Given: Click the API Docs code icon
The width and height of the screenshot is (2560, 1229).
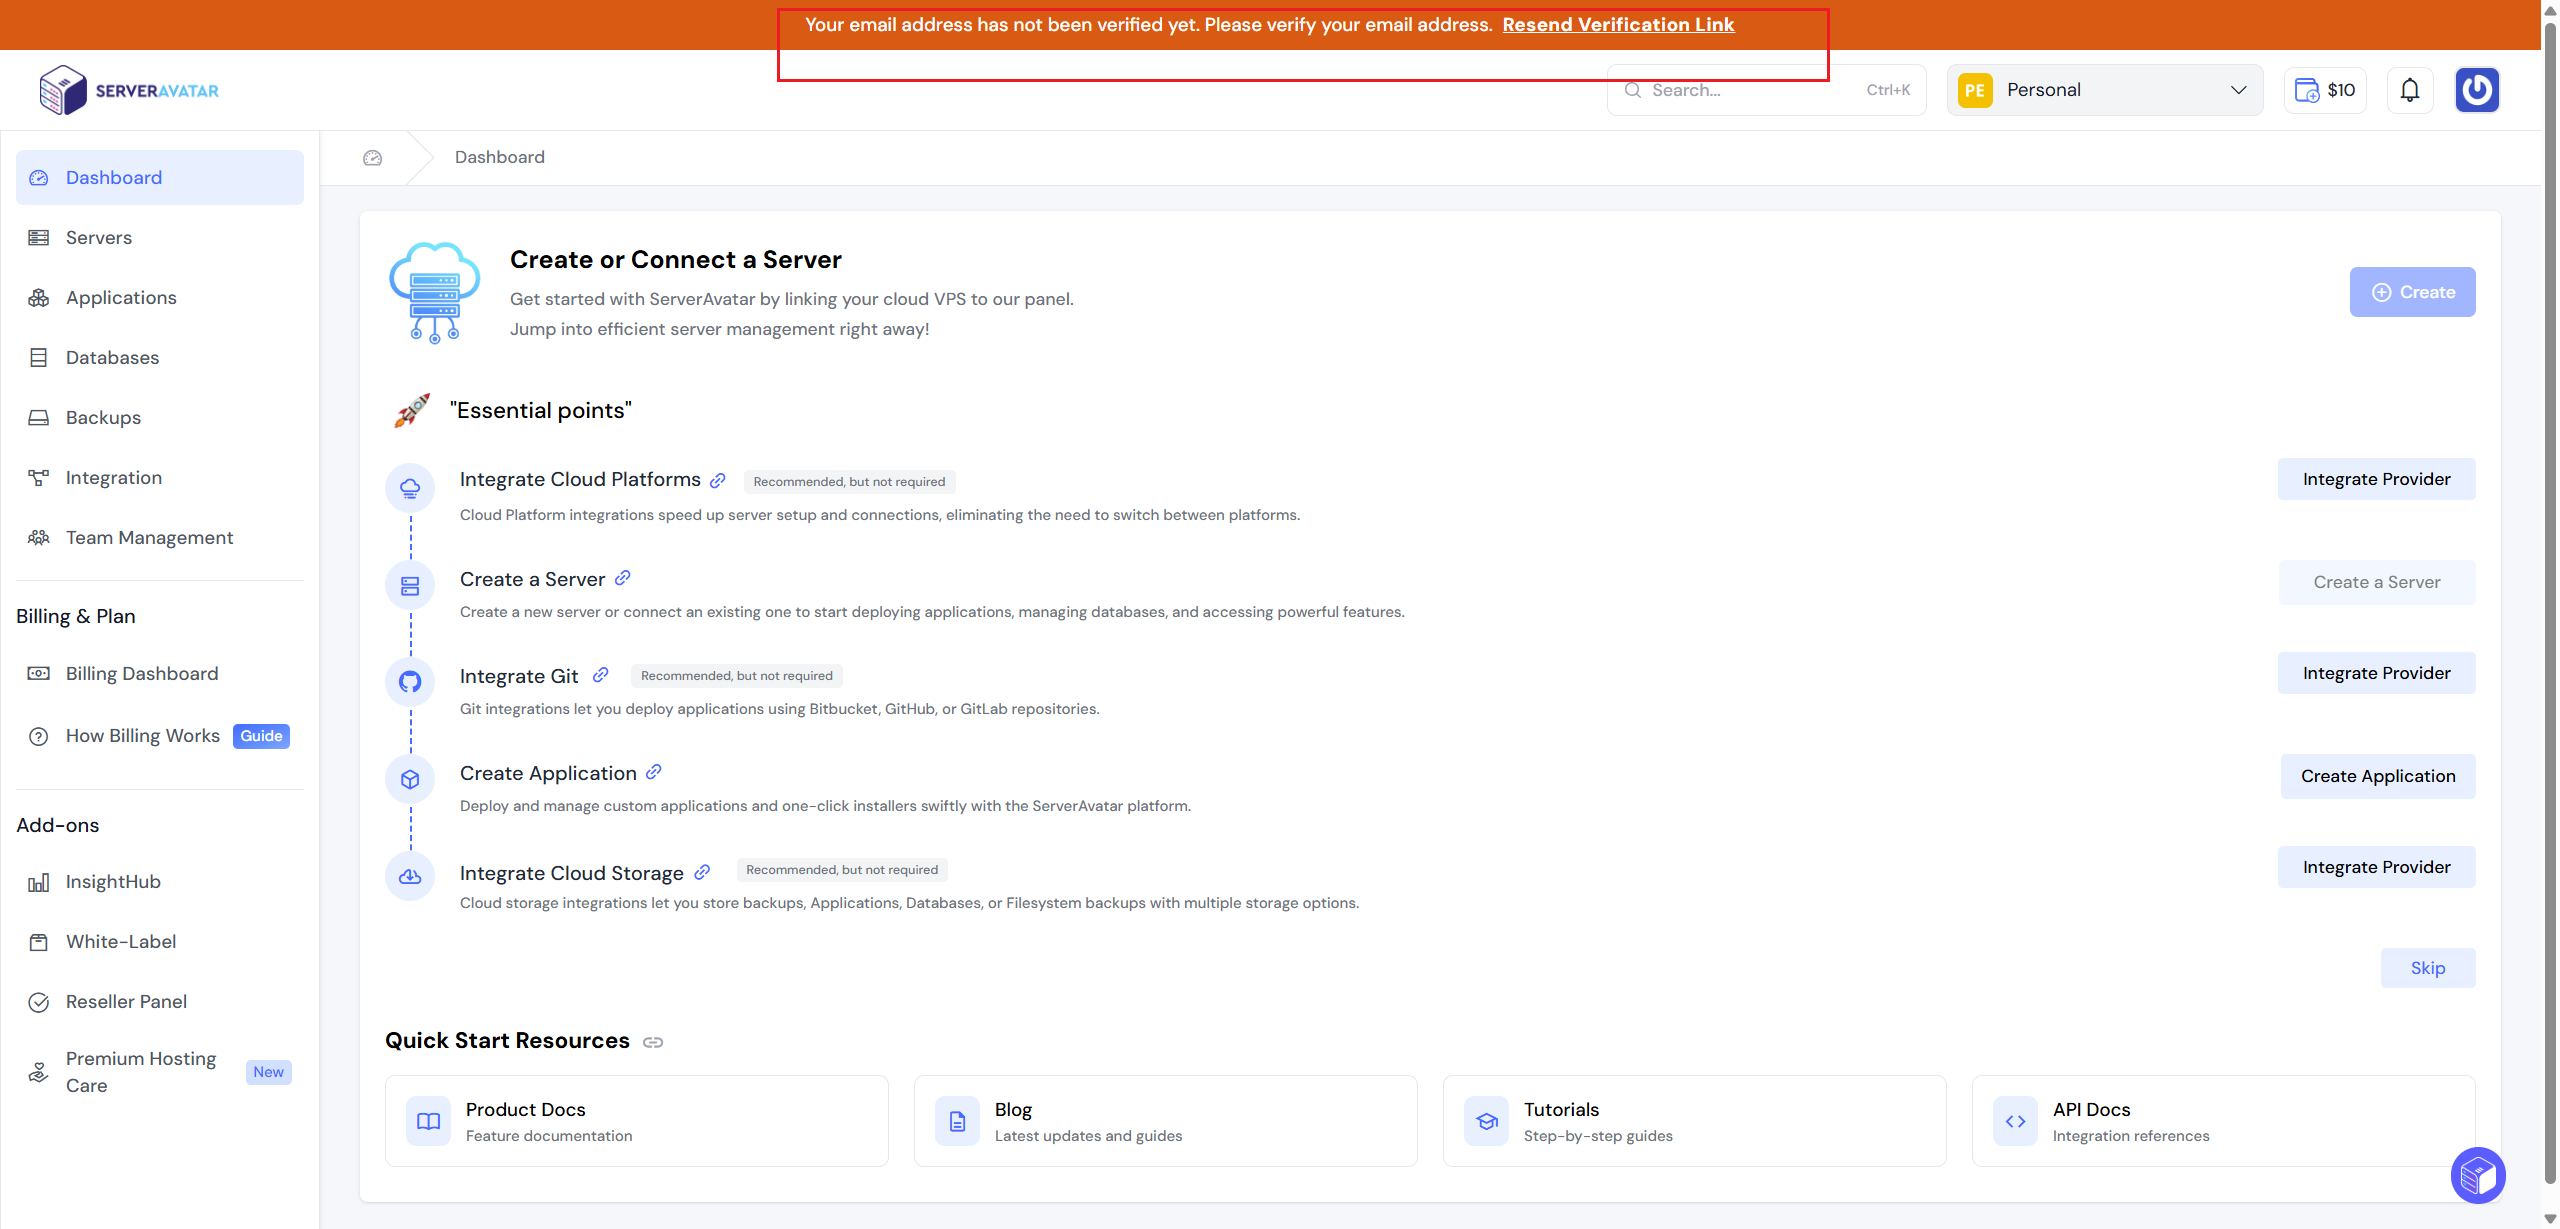Looking at the screenshot, I should coord(2015,1121).
